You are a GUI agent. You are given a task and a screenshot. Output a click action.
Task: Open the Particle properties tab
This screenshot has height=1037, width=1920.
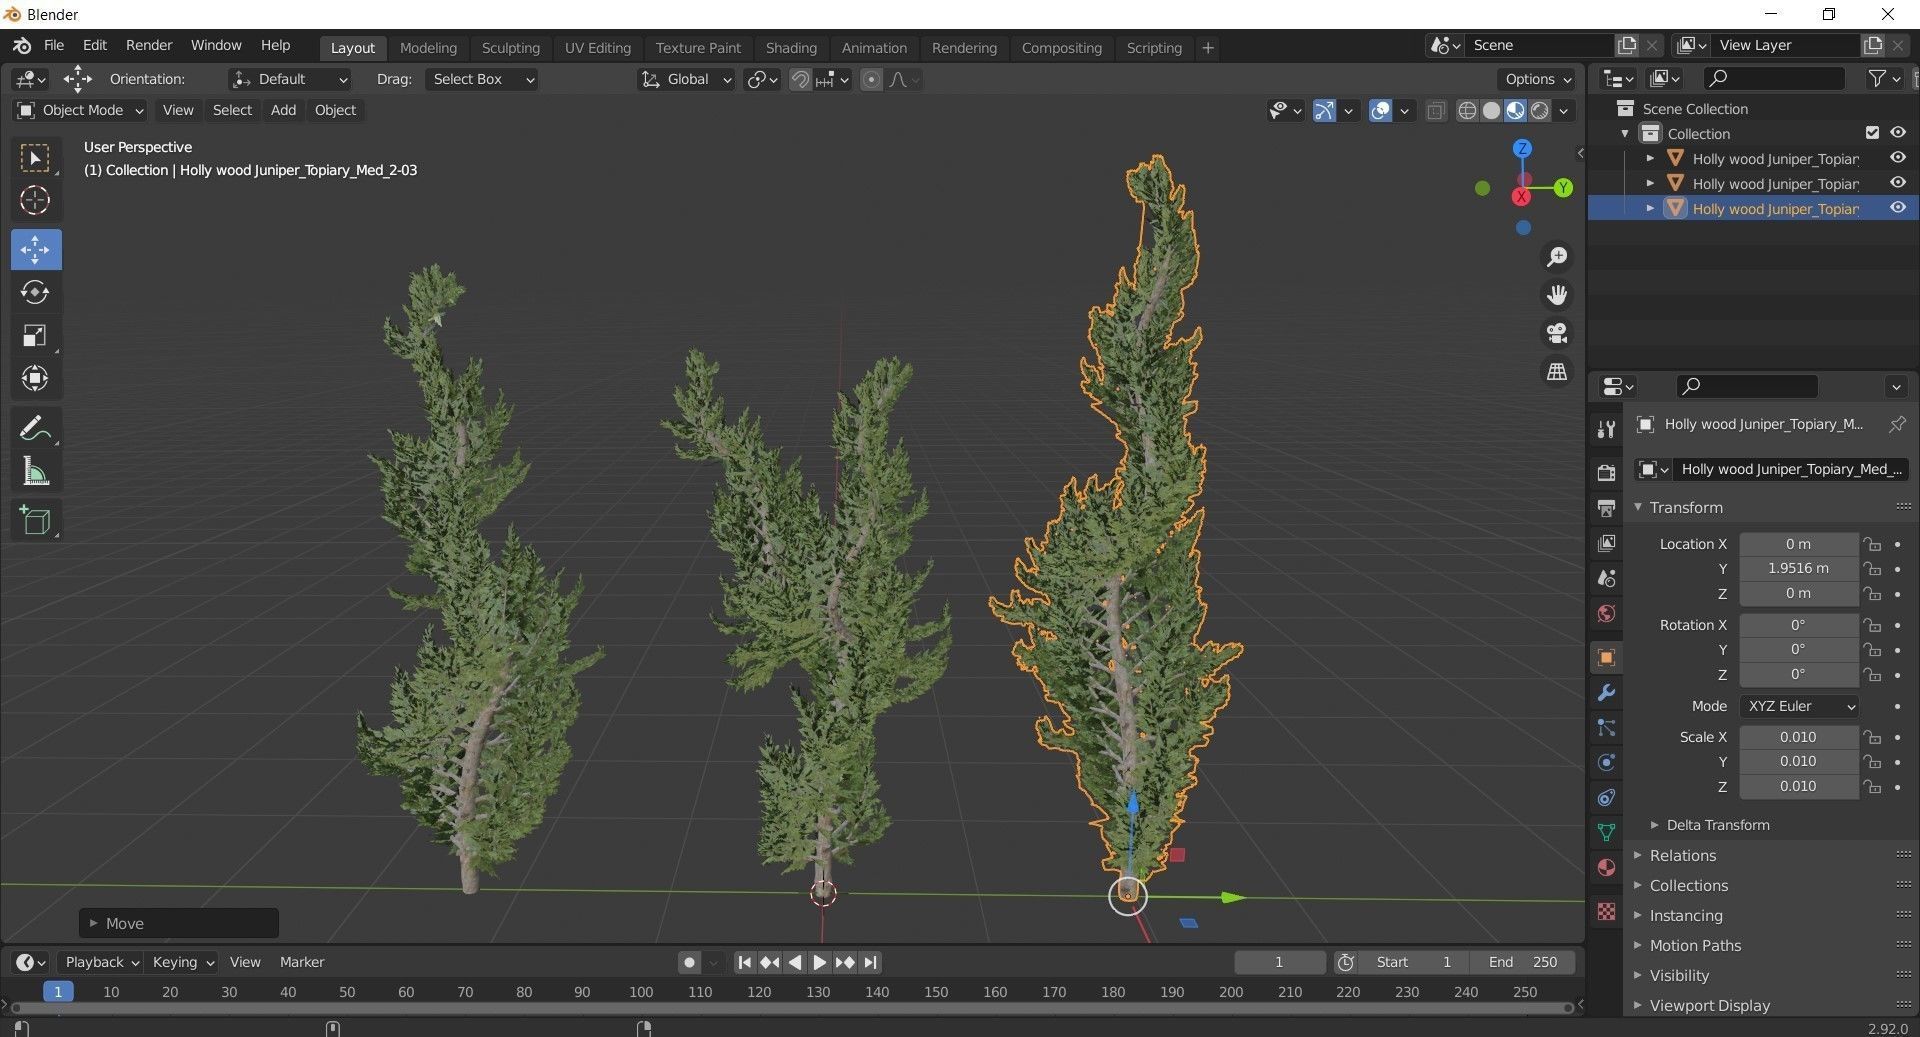(x=1606, y=727)
